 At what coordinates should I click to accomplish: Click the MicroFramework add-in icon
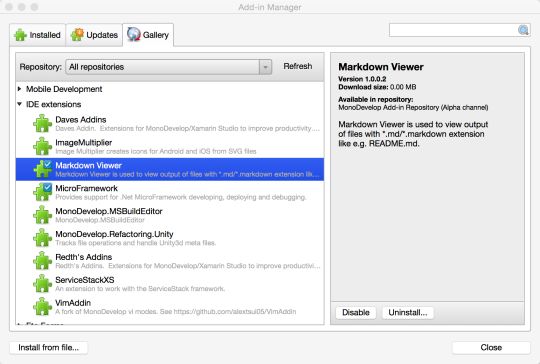coord(42,192)
